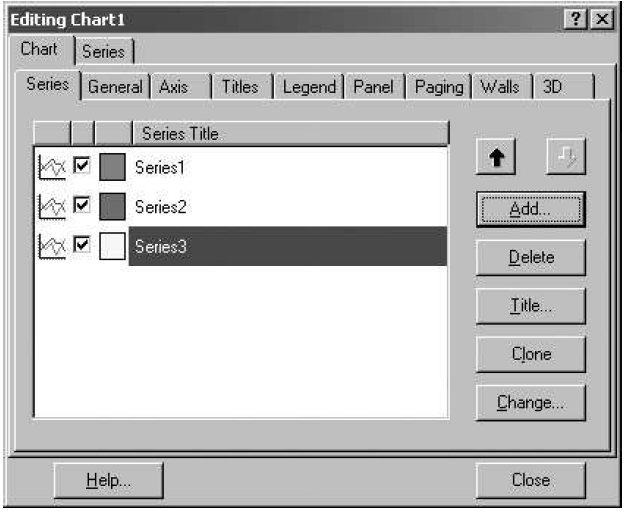Viewport: 624px width, 511px height.
Task: Click the Clone button
Action: coord(531,354)
